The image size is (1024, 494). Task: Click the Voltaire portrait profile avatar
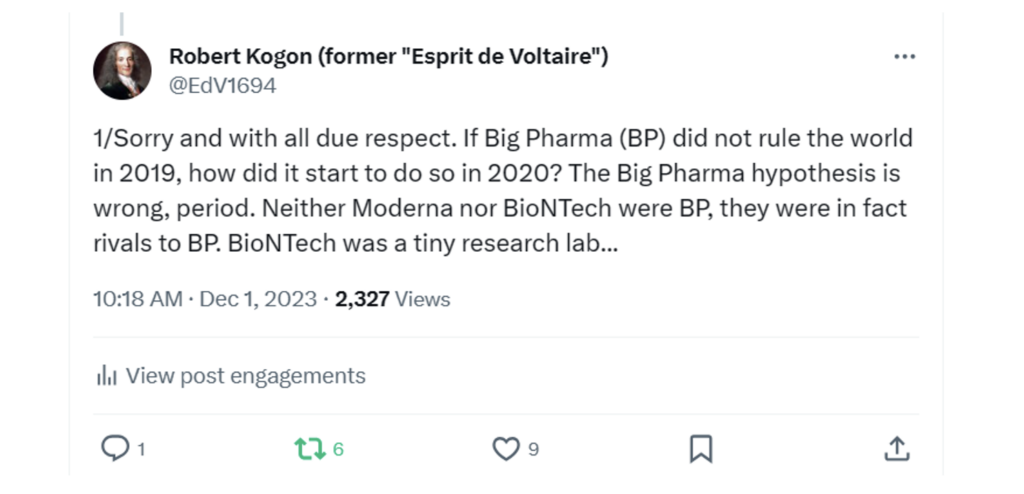click(122, 70)
